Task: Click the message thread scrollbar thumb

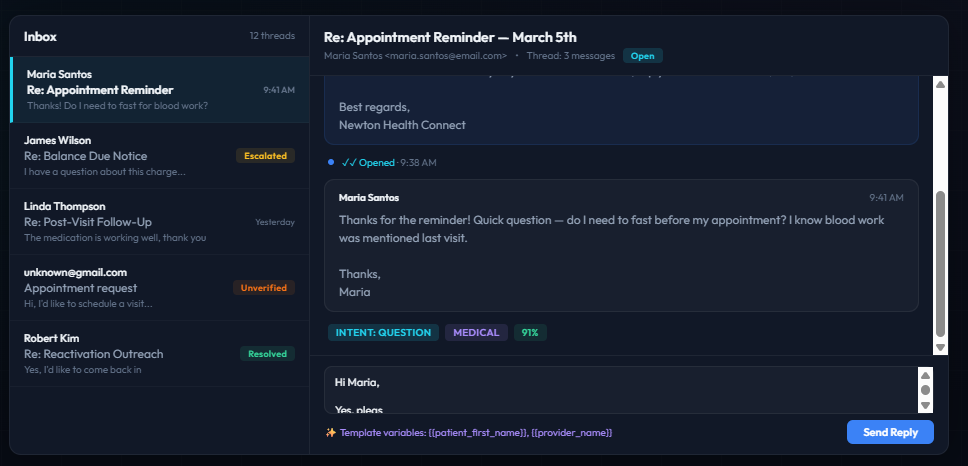Action: pyautogui.click(x=940, y=263)
